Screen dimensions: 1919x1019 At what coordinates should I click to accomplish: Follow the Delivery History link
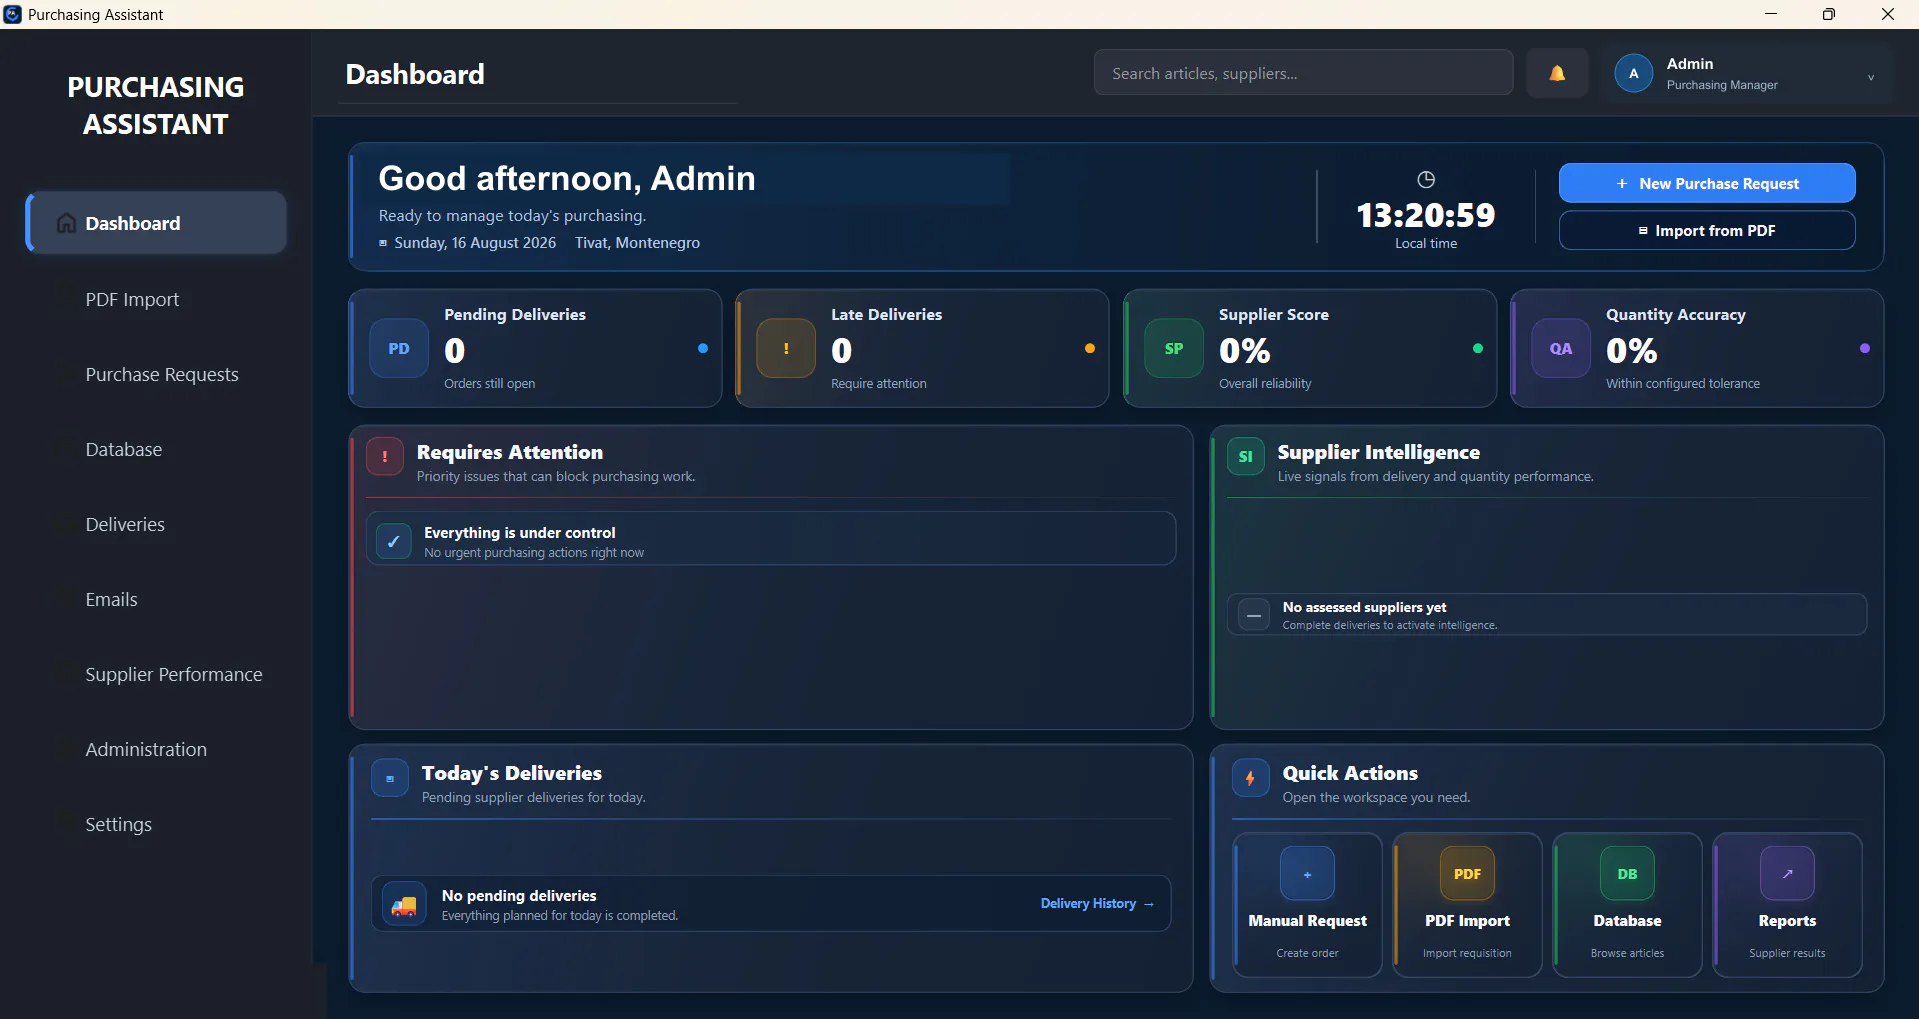pos(1097,903)
